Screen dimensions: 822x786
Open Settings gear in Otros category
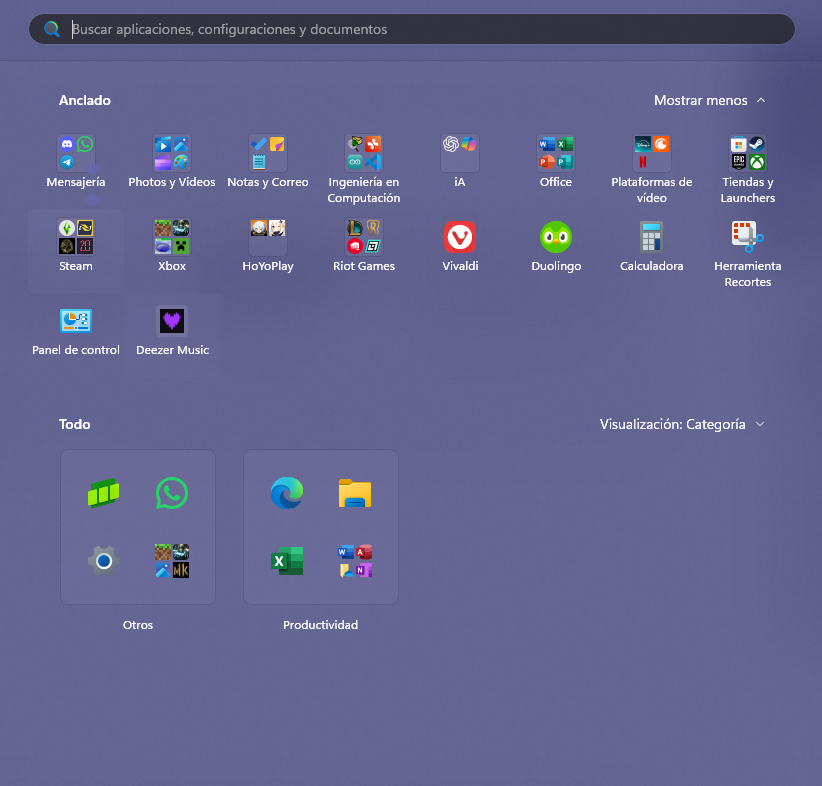(103, 561)
